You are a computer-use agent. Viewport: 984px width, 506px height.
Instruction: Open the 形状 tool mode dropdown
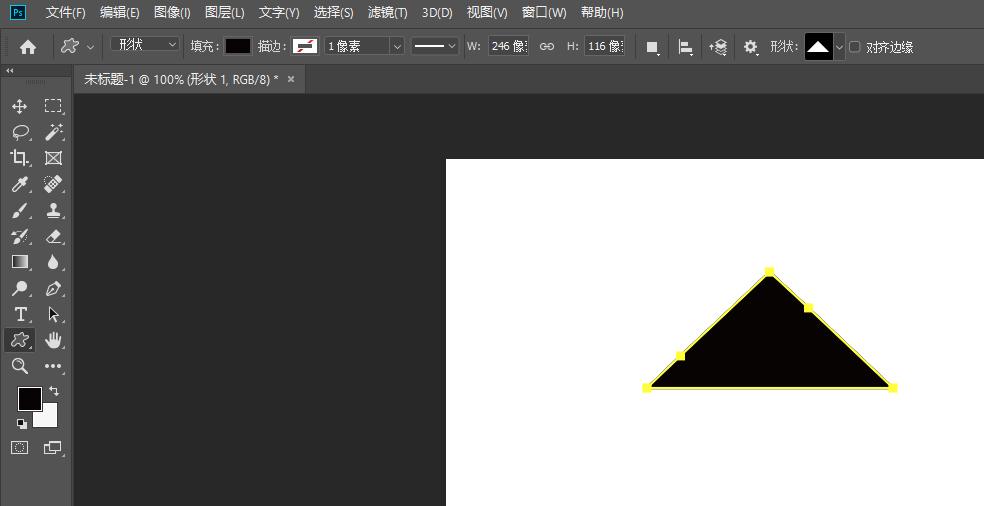point(145,46)
